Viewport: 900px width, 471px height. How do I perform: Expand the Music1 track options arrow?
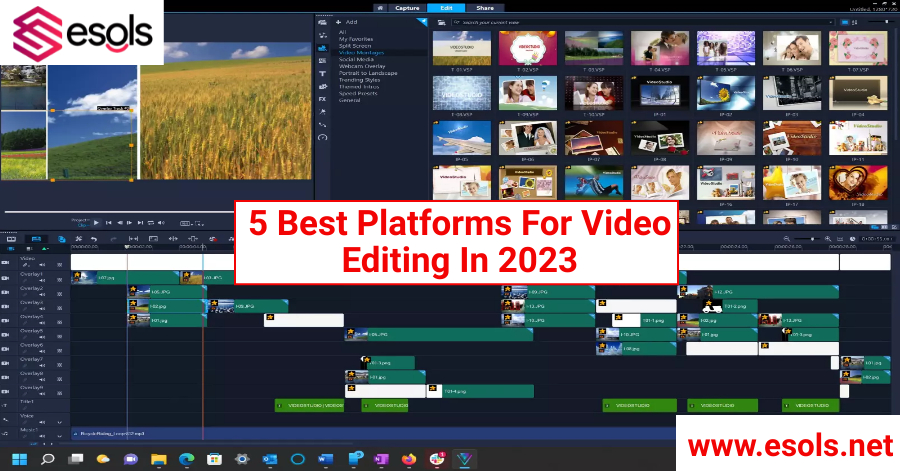click(x=59, y=436)
